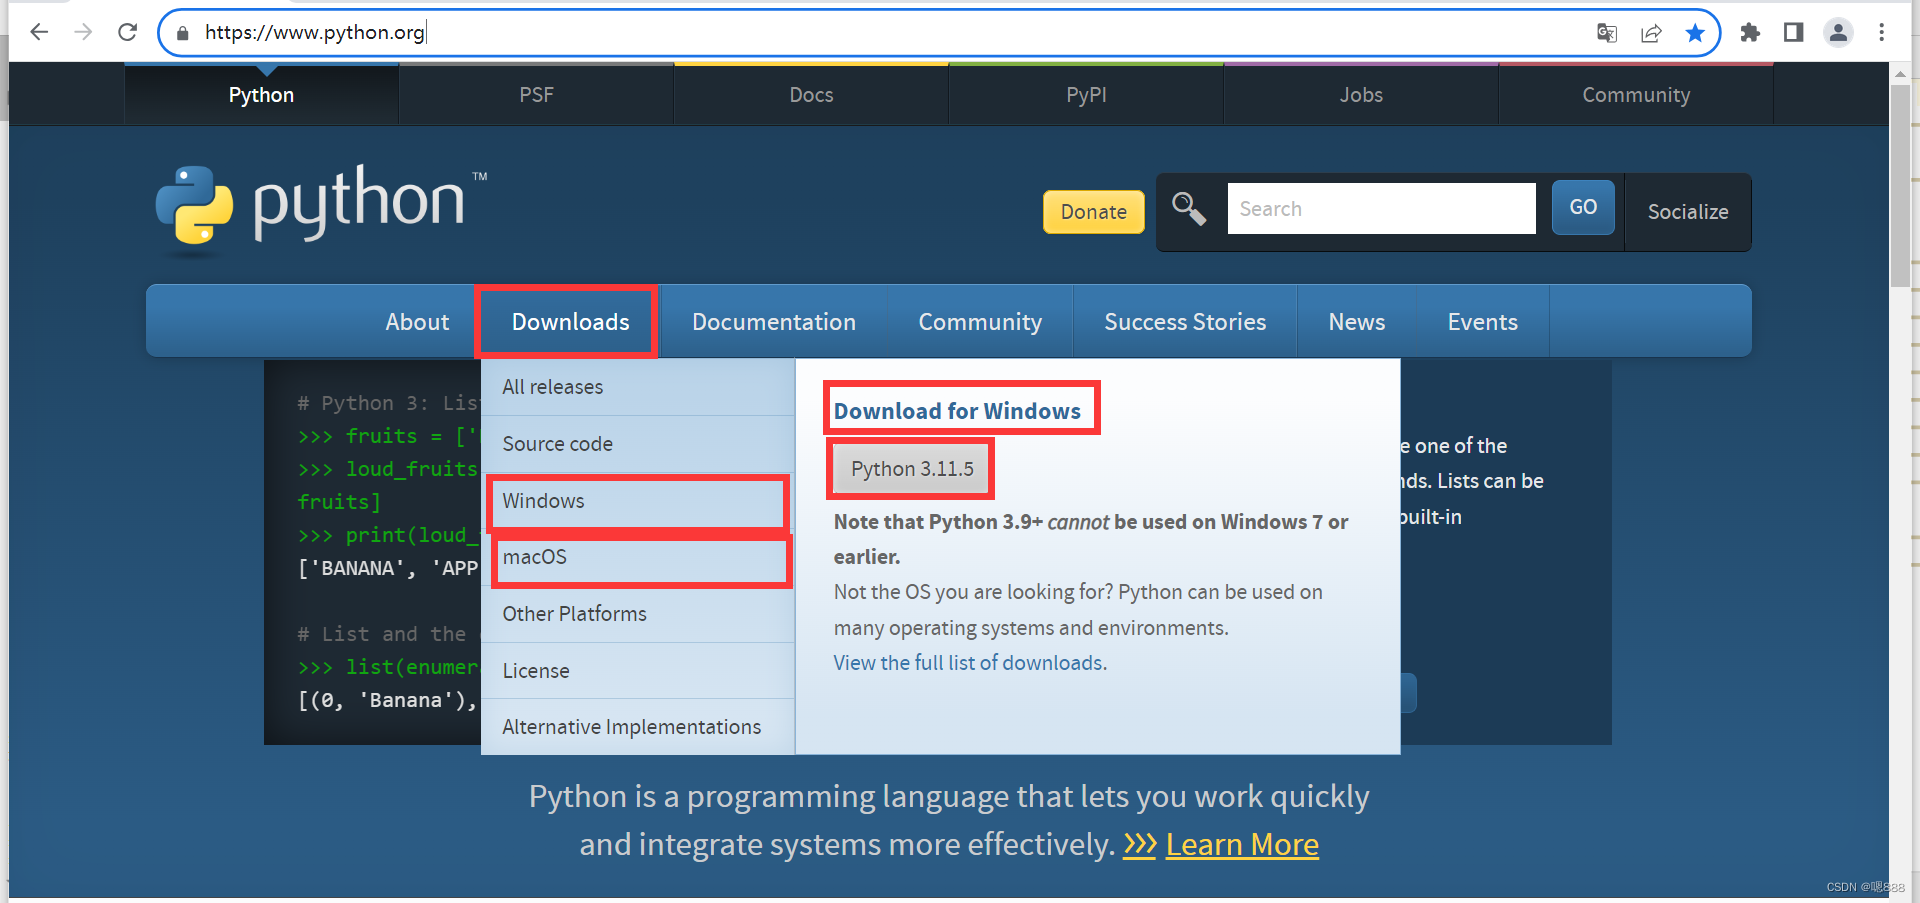Select the Jobs top tab
Image resolution: width=1920 pixels, height=903 pixels.
tap(1361, 95)
